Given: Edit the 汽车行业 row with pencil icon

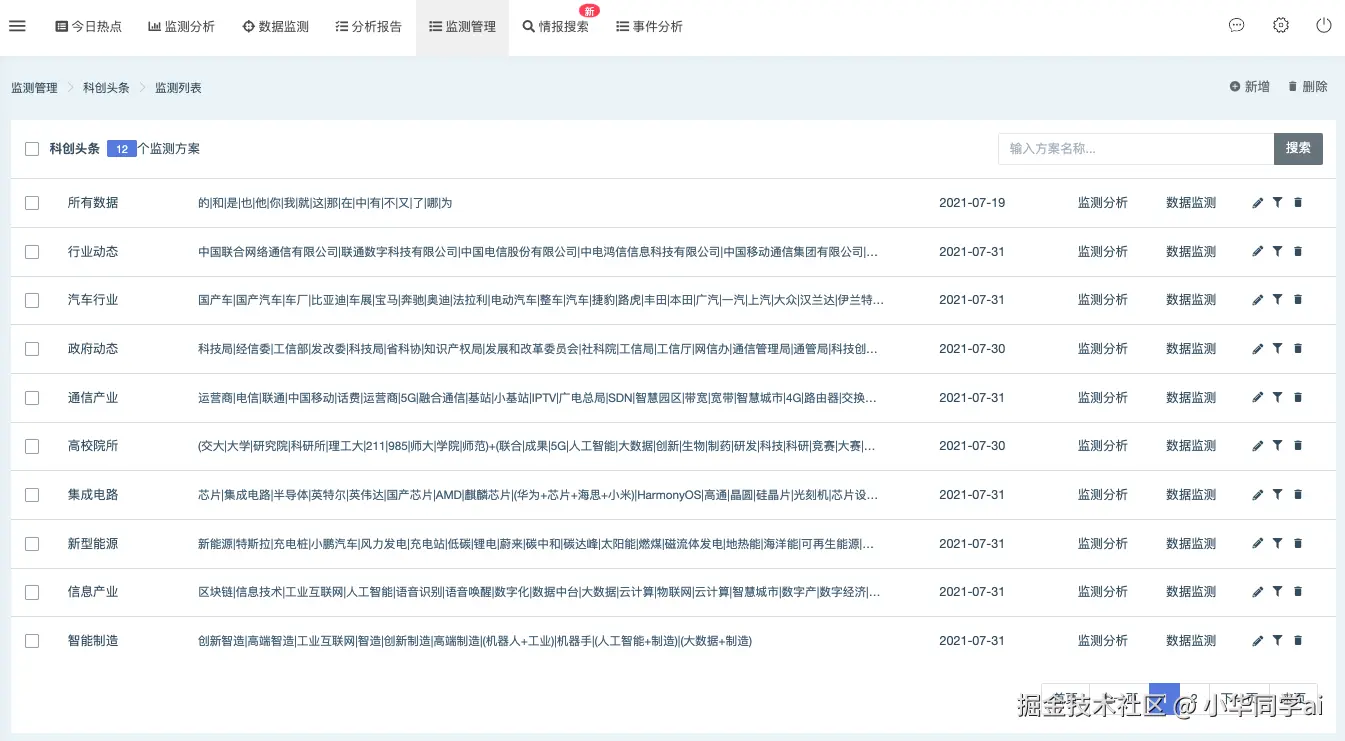Looking at the screenshot, I should click(x=1258, y=300).
